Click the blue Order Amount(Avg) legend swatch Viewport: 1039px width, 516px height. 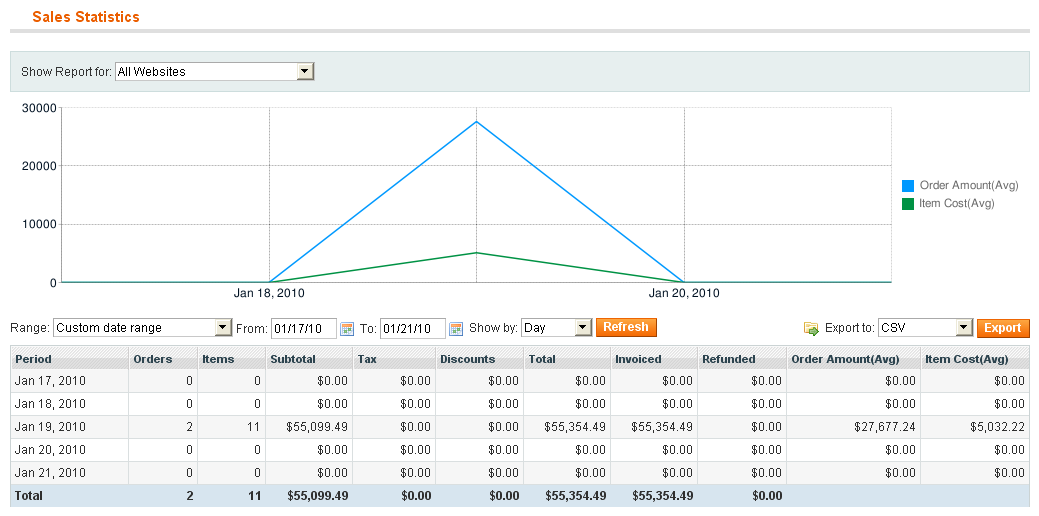908,186
